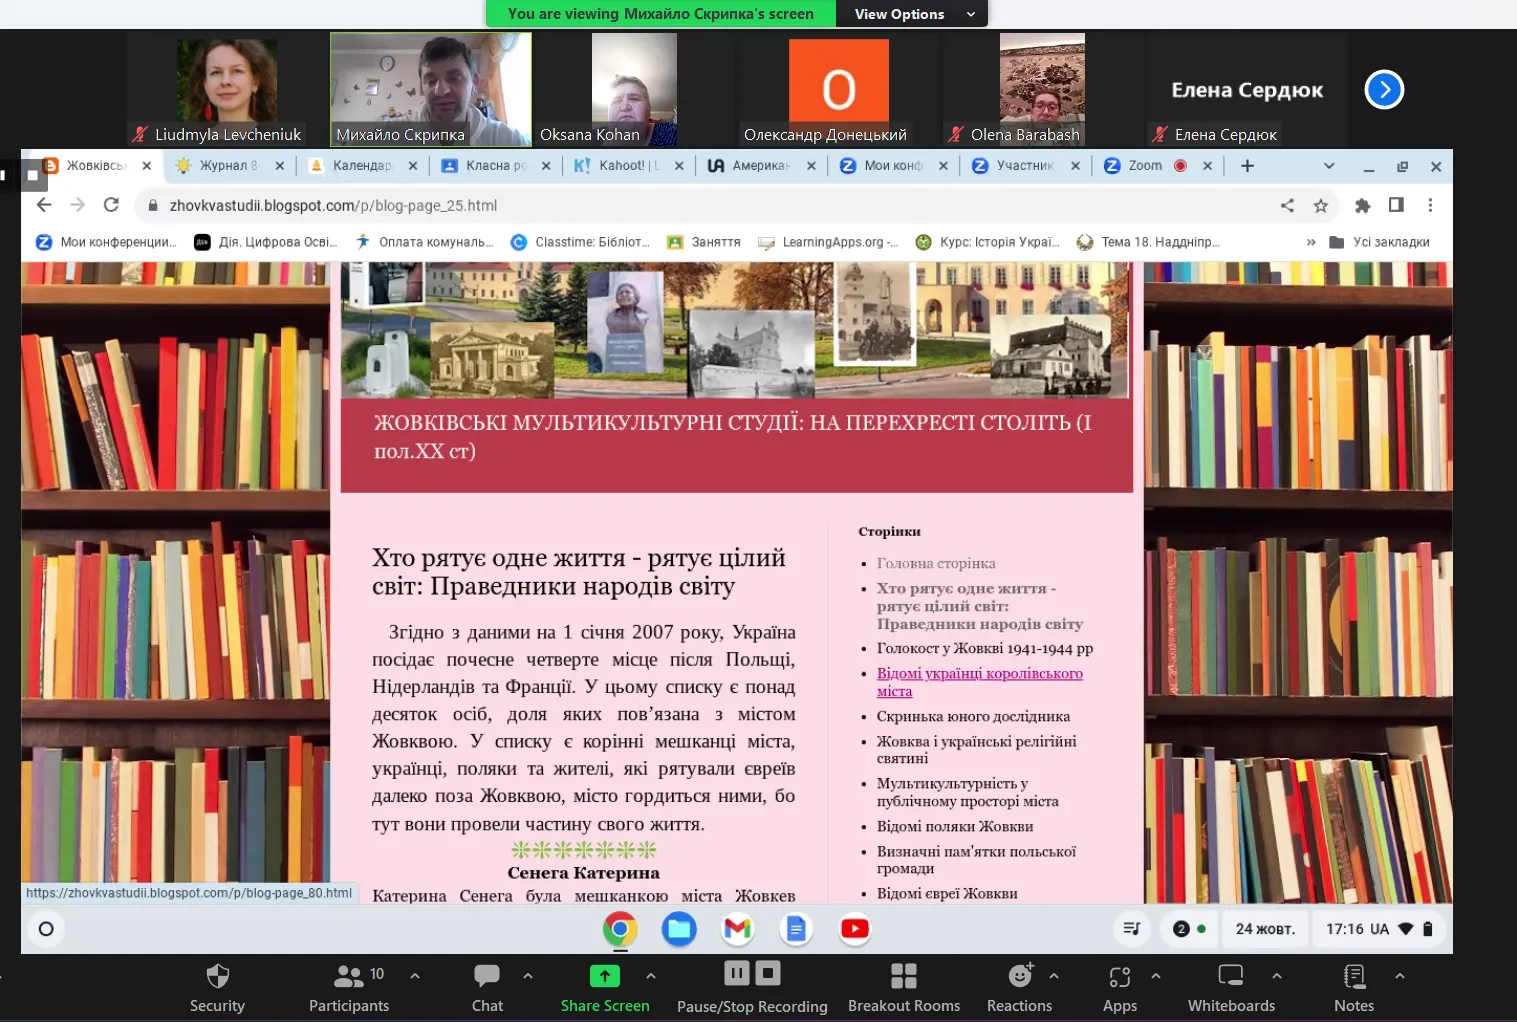1517x1022 pixels.
Task: Open Chrome three-dot menu
Action: [1430, 205]
